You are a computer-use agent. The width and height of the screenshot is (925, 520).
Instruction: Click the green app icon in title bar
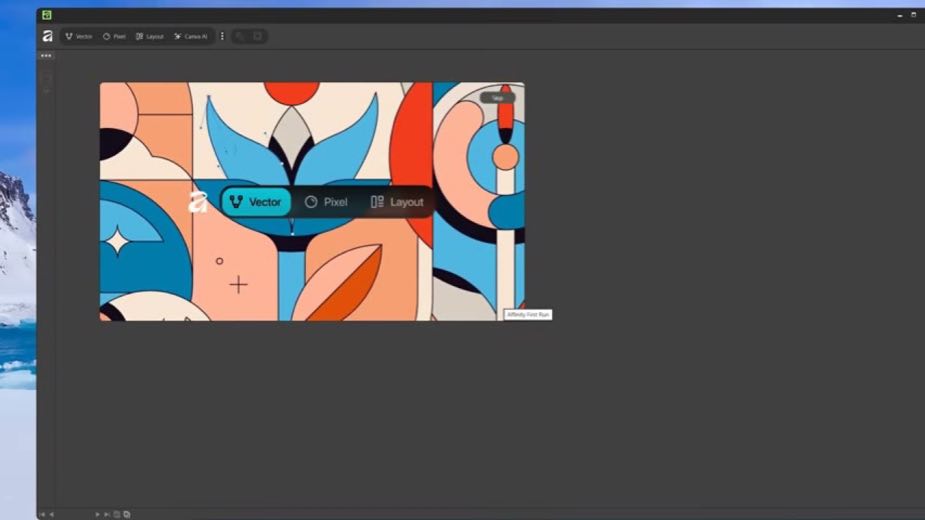[47, 15]
